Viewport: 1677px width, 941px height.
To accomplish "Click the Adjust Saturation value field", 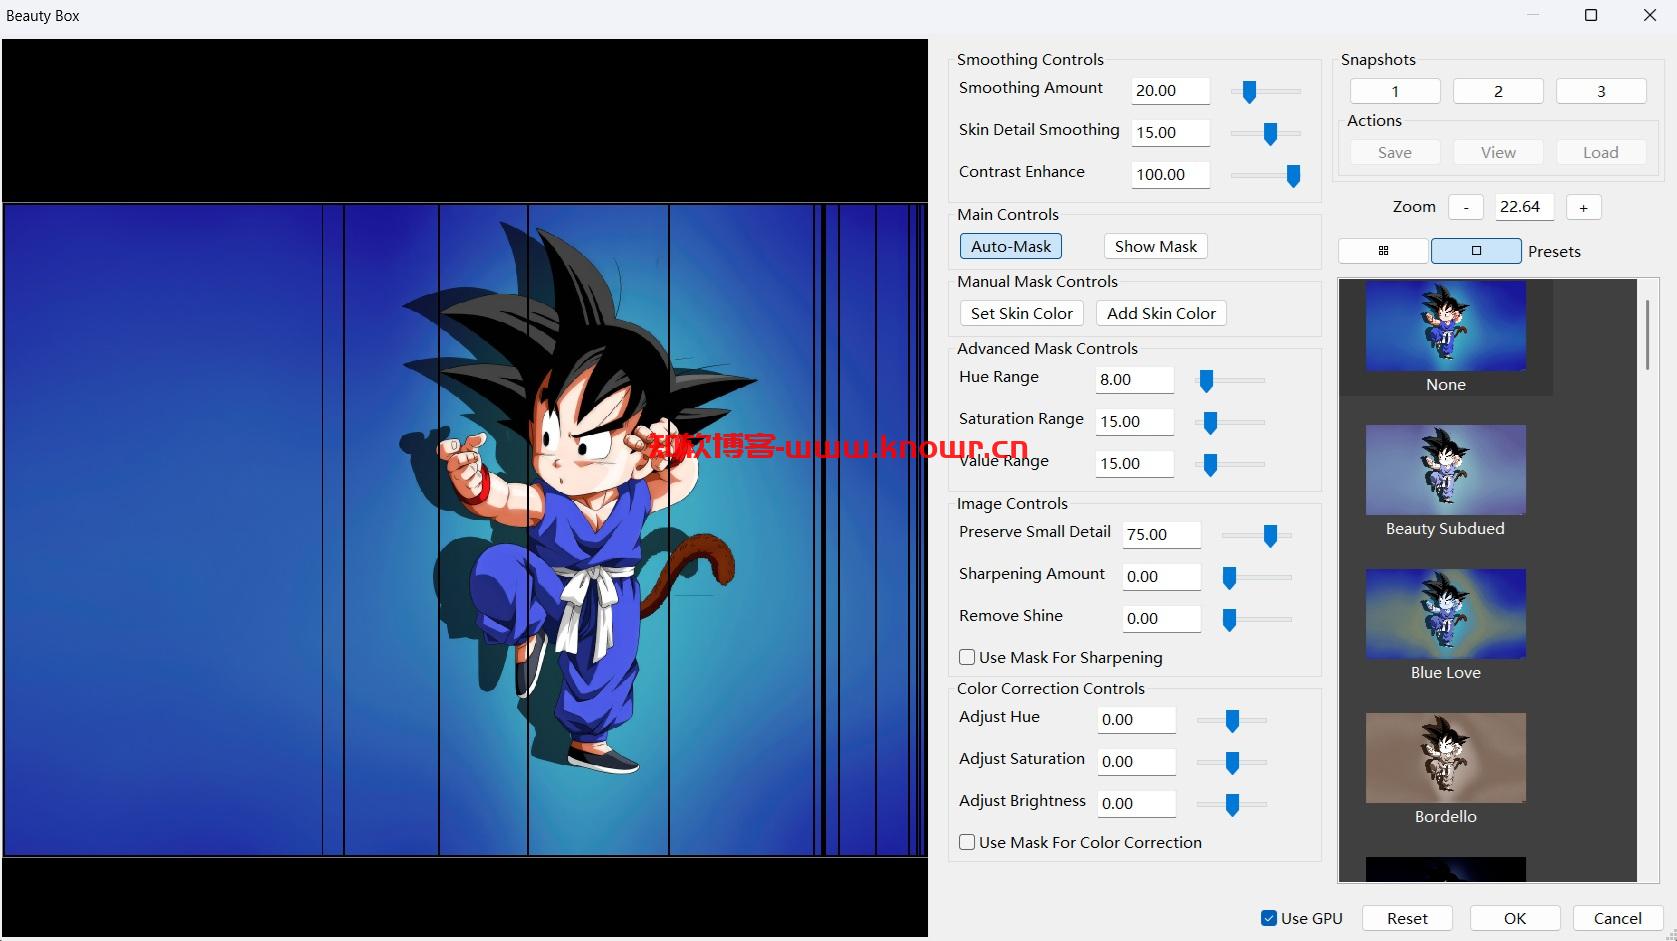I will 1136,762.
